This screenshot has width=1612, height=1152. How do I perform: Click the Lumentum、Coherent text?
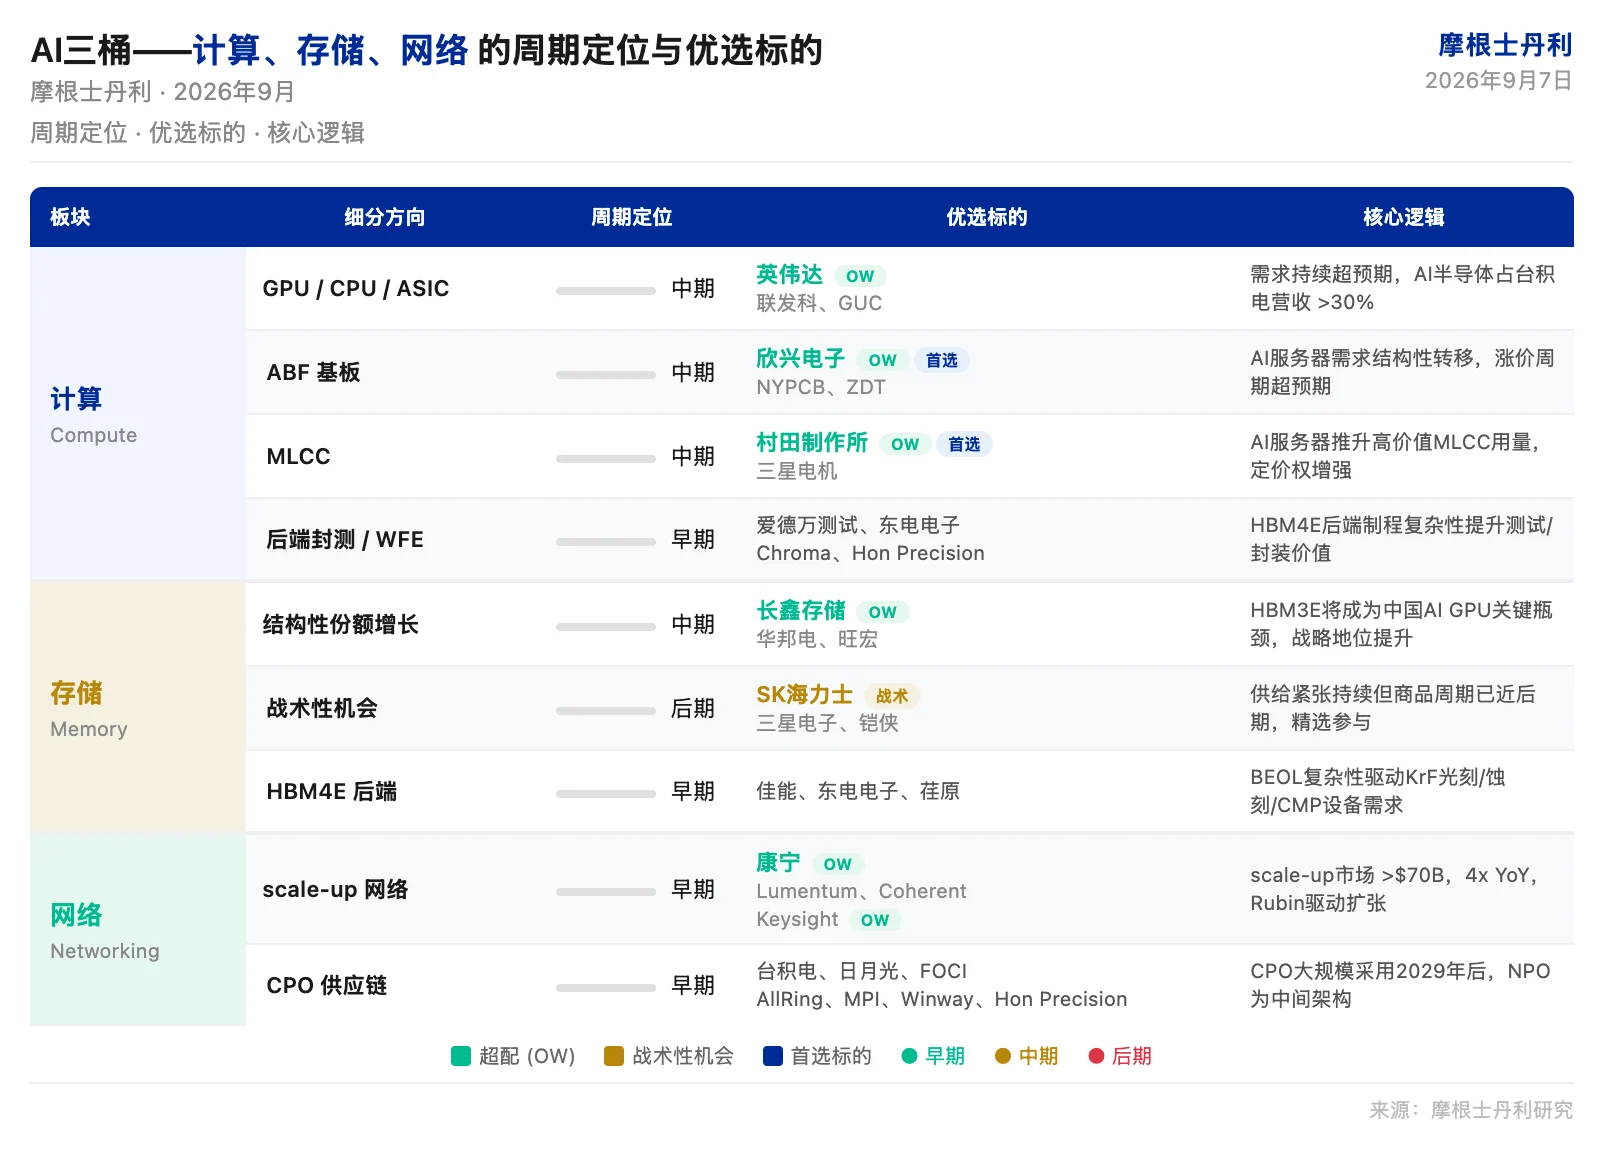861,891
